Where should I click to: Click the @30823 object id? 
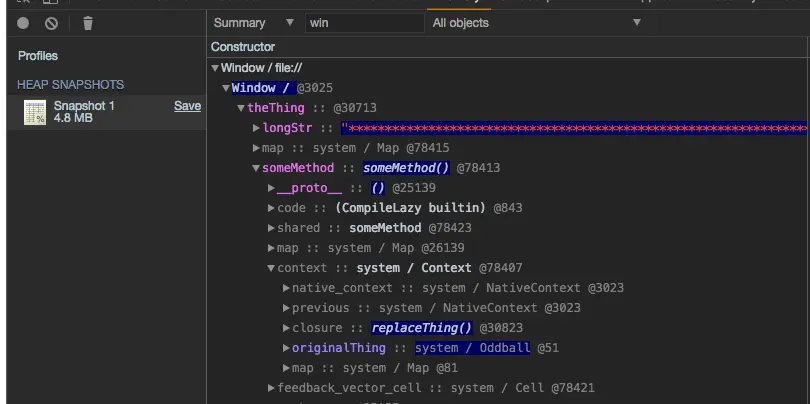click(501, 328)
